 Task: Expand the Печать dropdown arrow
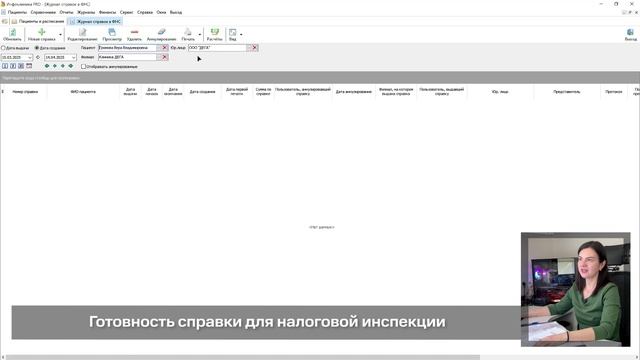pyautogui.click(x=200, y=35)
